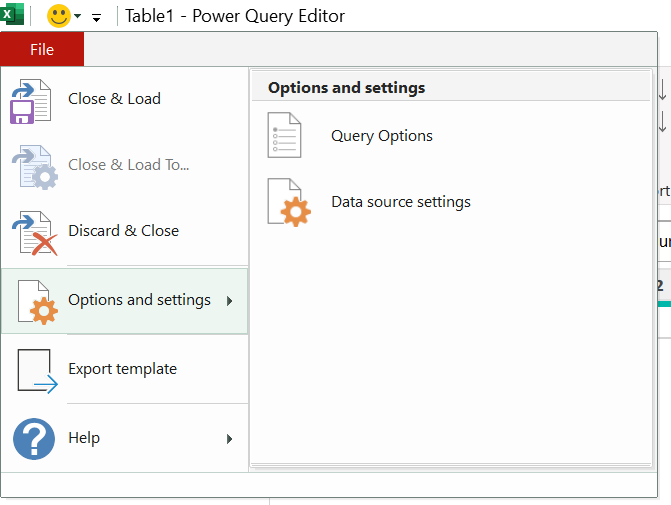Expand the Help submenu arrow
Viewport: 671px width, 505px height.
pos(230,438)
